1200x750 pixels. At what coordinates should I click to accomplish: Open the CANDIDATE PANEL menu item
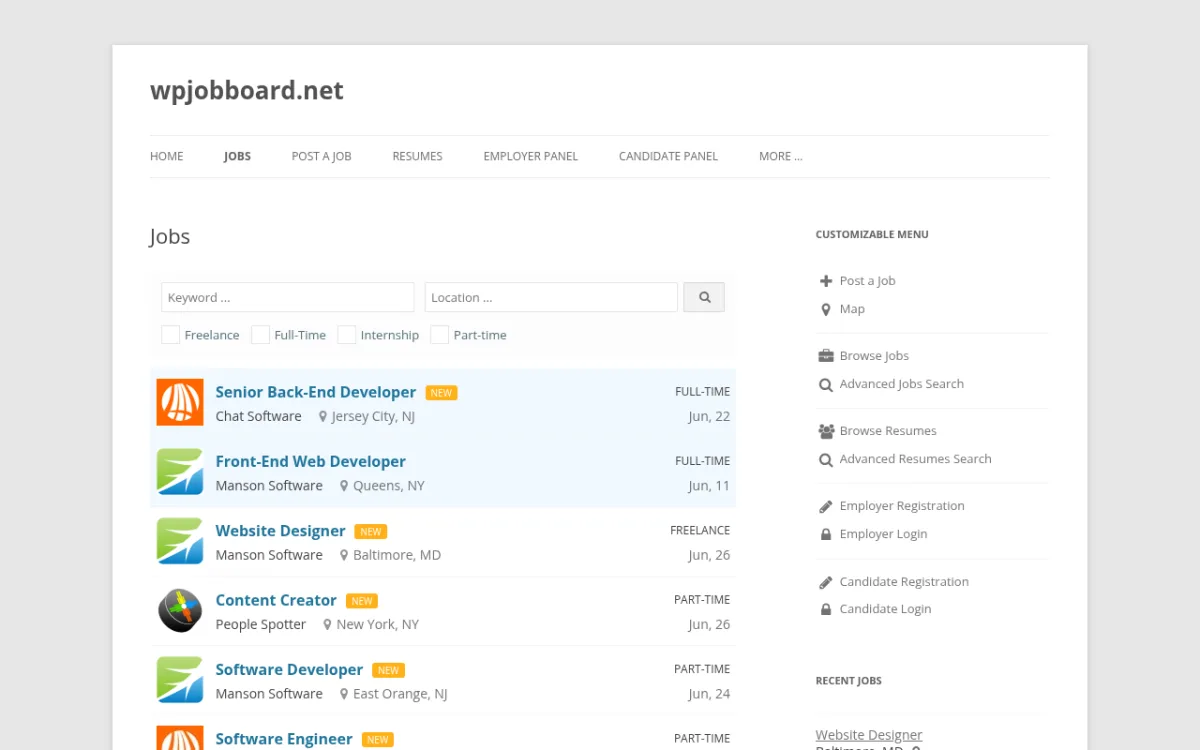point(668,156)
